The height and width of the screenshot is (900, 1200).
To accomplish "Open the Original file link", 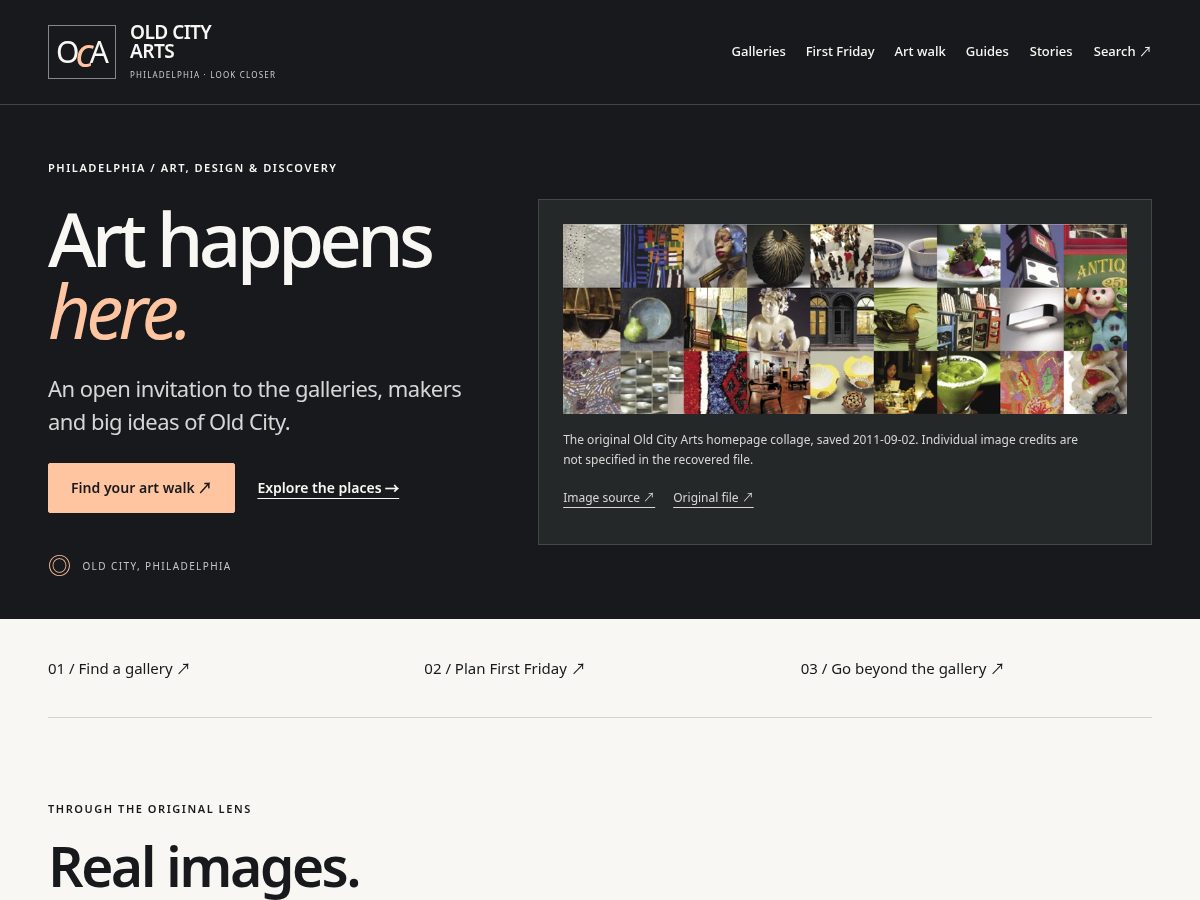I will [713, 497].
